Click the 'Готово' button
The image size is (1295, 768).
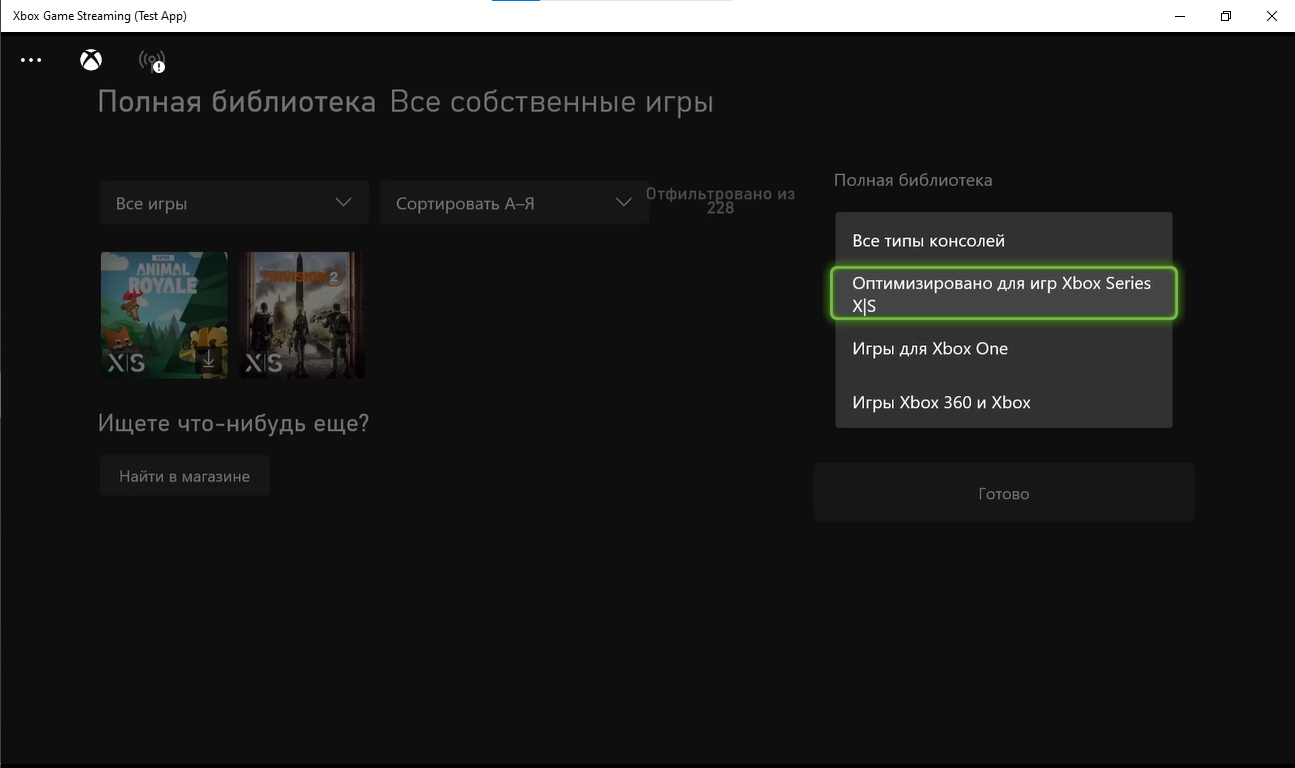click(1003, 493)
